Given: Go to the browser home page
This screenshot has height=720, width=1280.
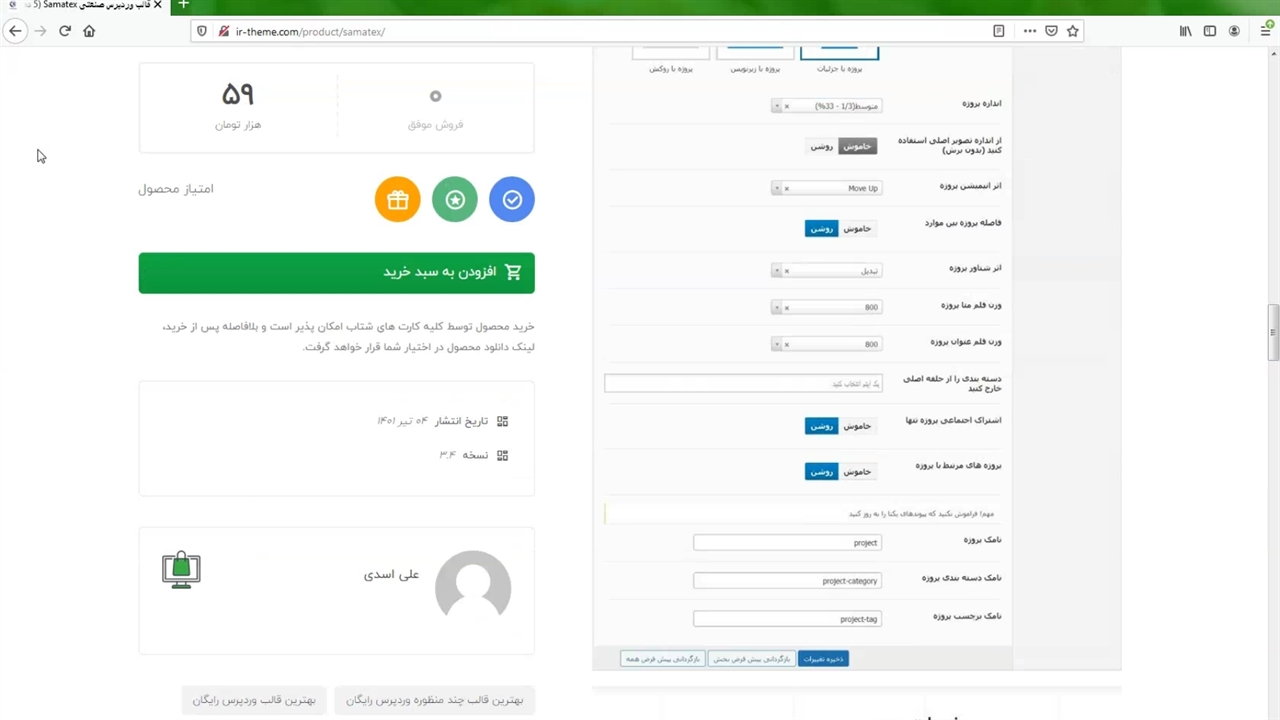Looking at the screenshot, I should [x=89, y=31].
